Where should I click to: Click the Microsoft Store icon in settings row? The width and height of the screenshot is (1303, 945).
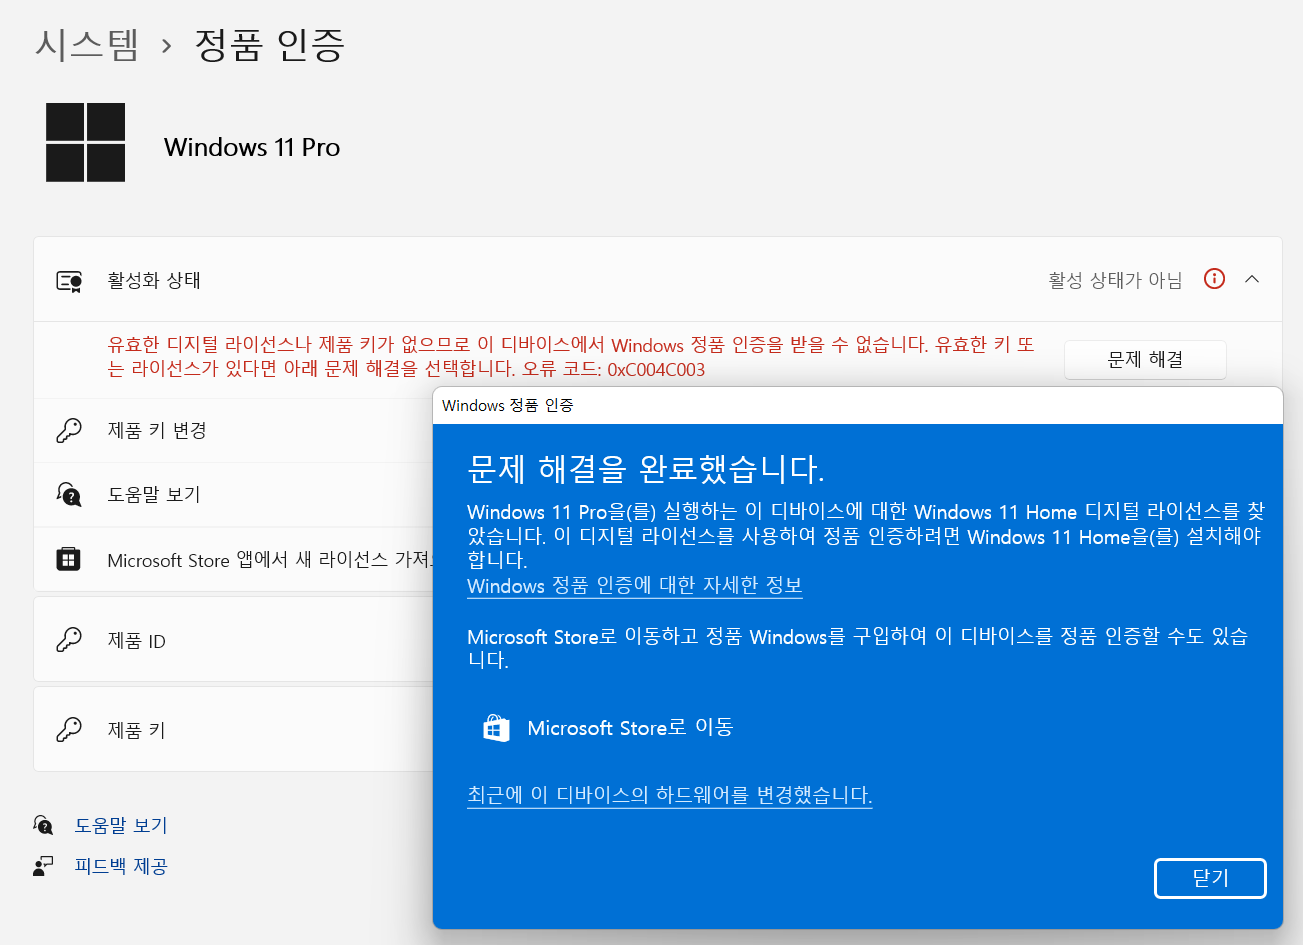tap(69, 559)
